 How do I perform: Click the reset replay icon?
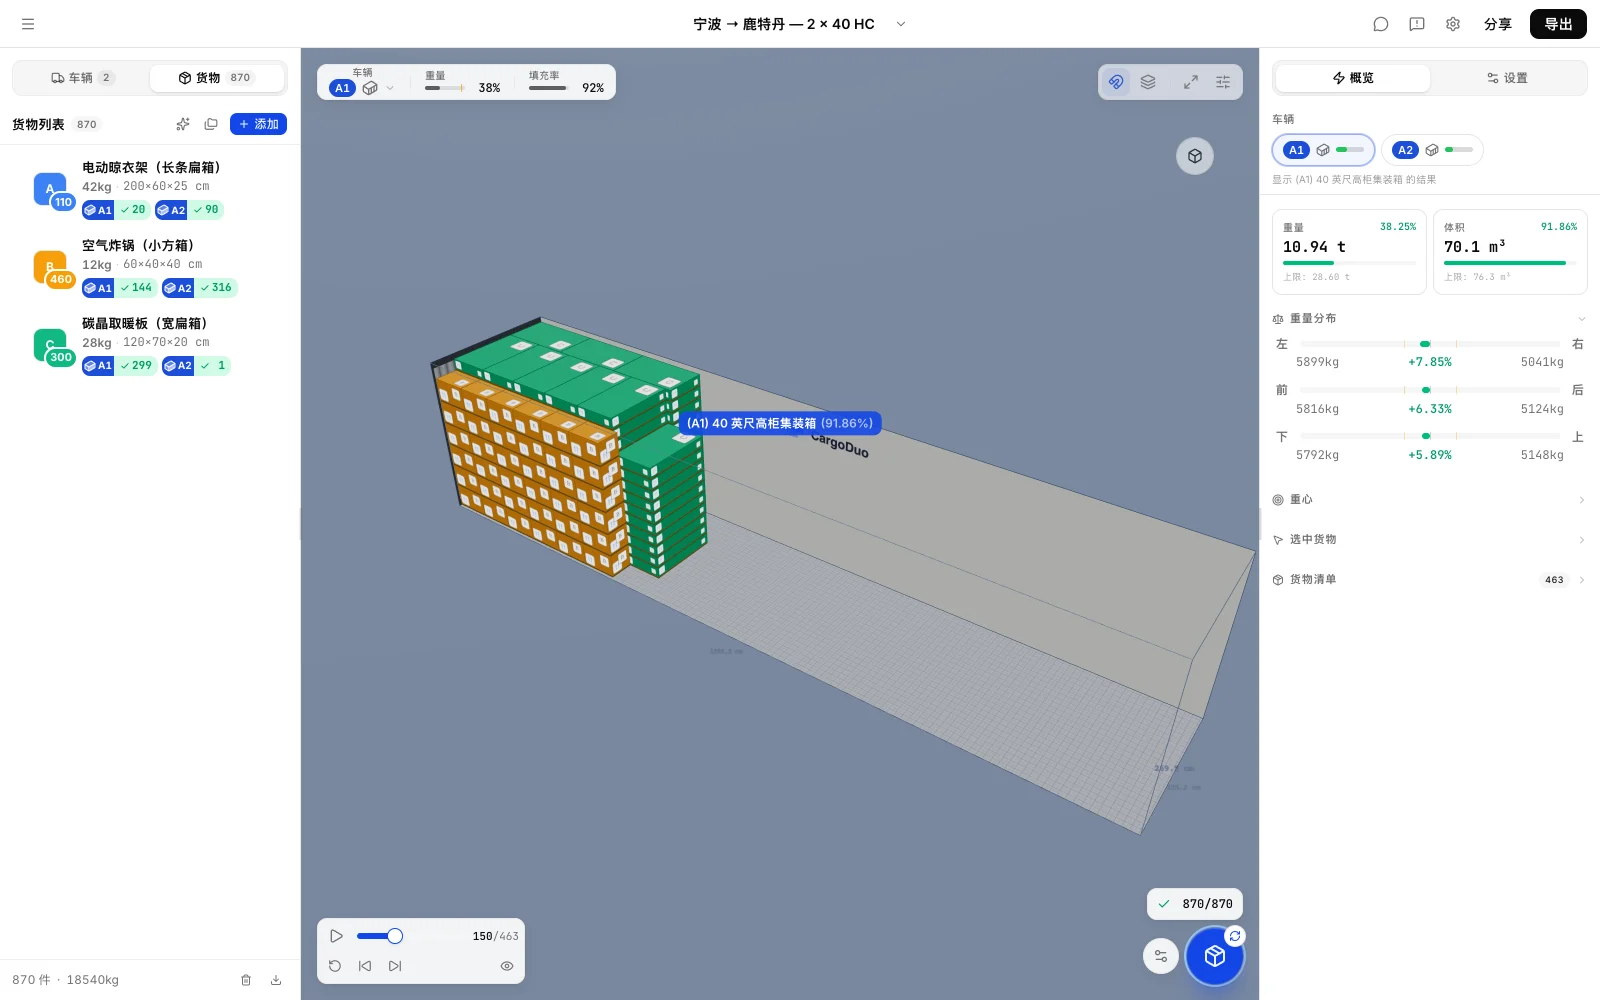click(335, 966)
